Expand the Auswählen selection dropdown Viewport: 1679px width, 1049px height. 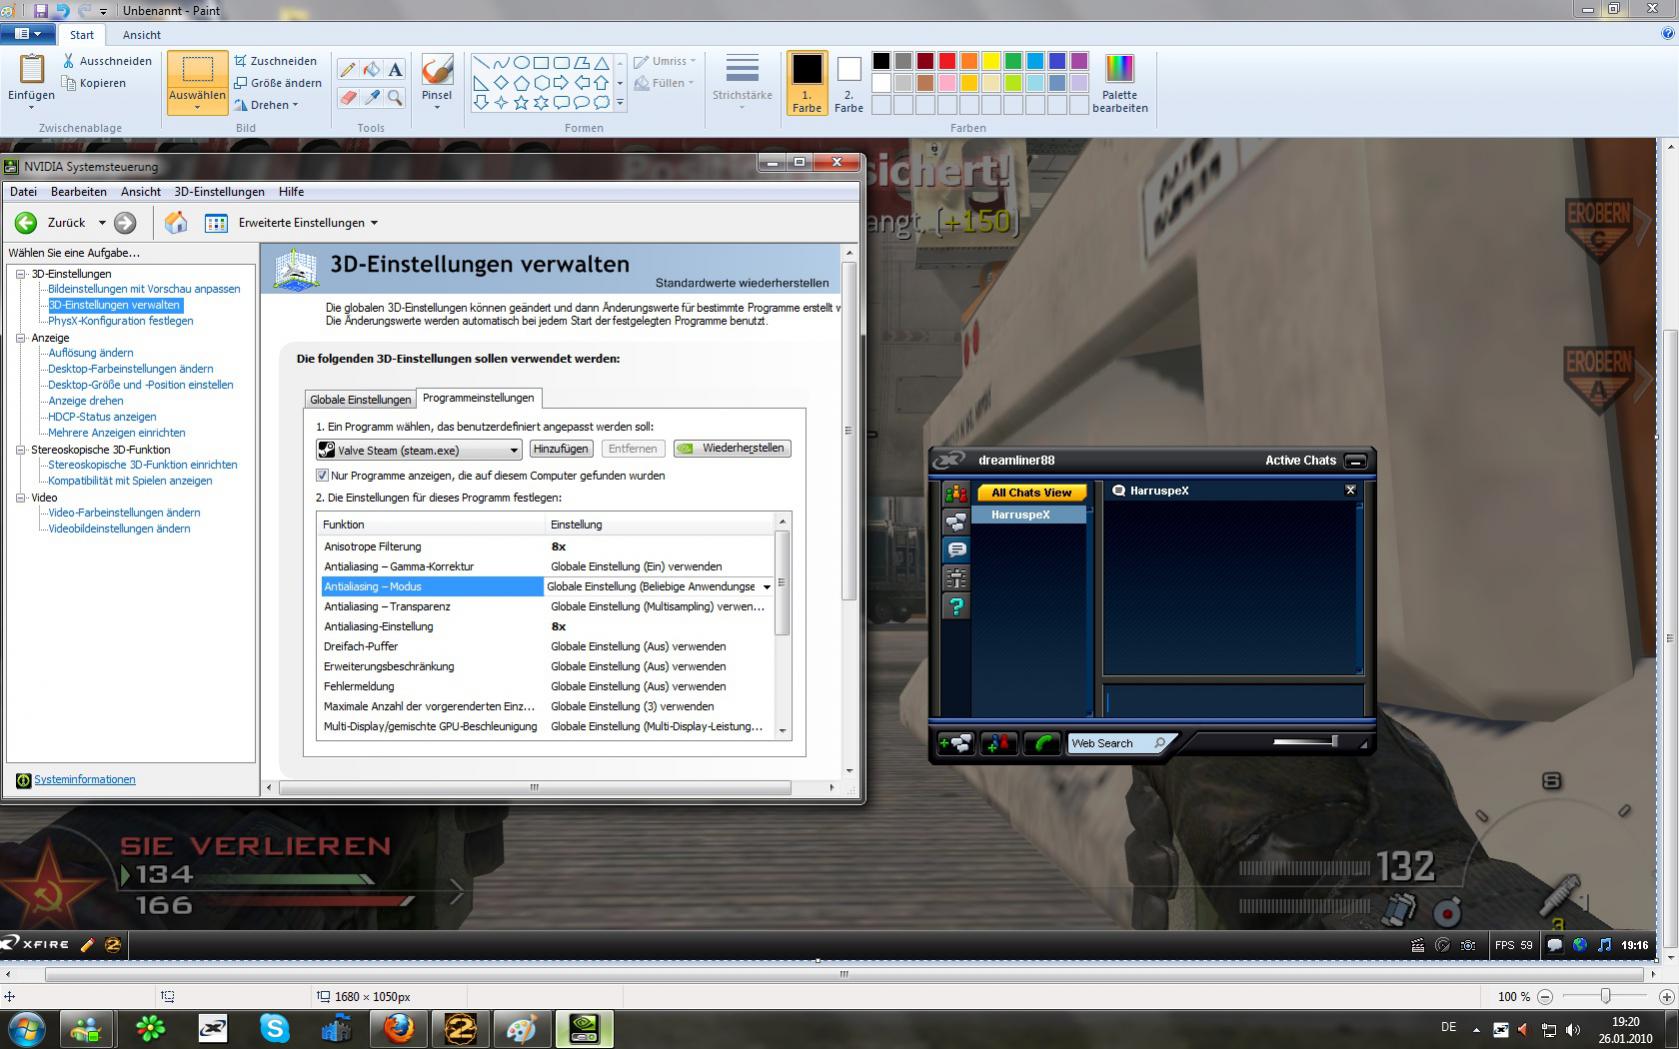[197, 106]
